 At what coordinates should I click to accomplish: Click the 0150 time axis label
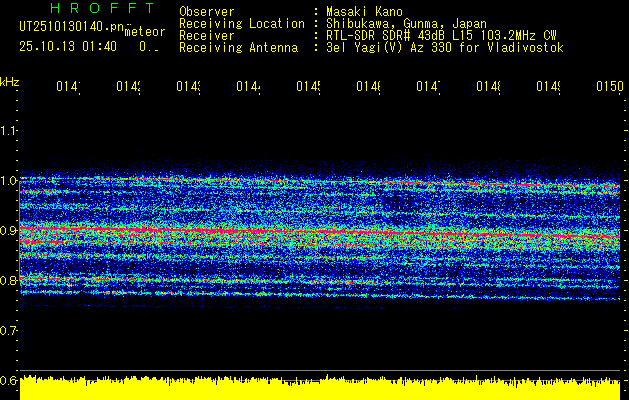610,86
